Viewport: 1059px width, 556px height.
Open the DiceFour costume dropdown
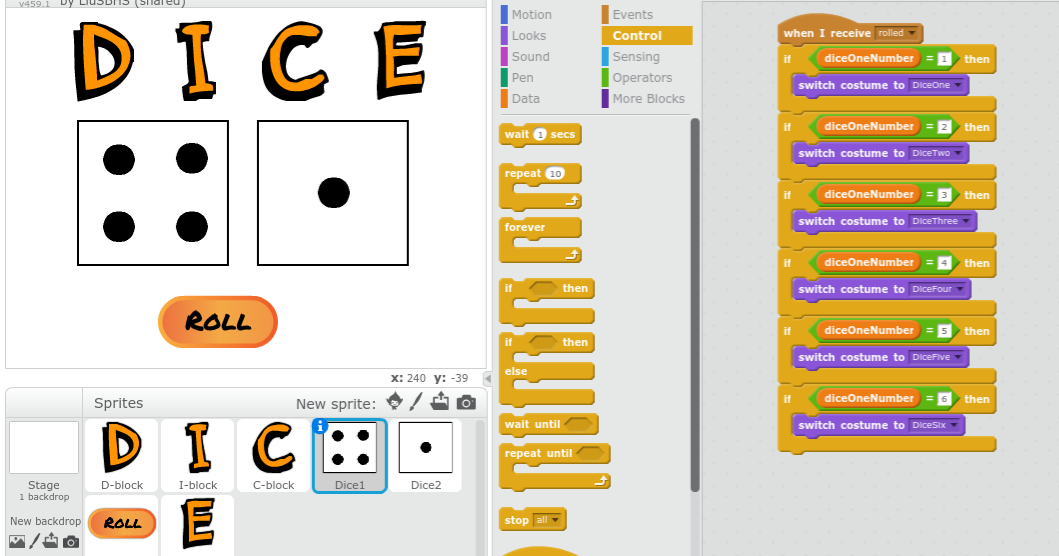(937, 289)
